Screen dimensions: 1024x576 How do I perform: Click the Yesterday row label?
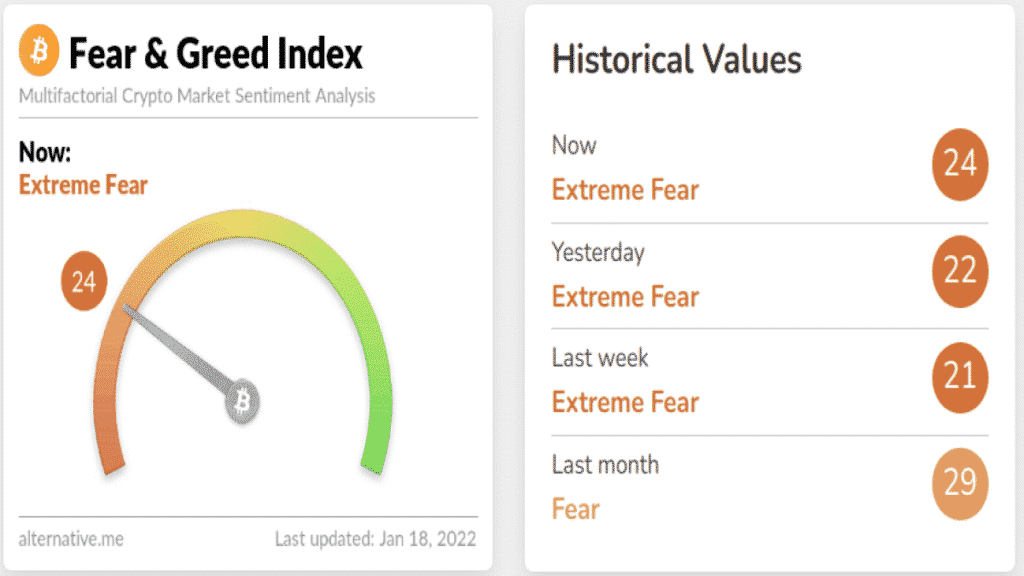click(598, 253)
